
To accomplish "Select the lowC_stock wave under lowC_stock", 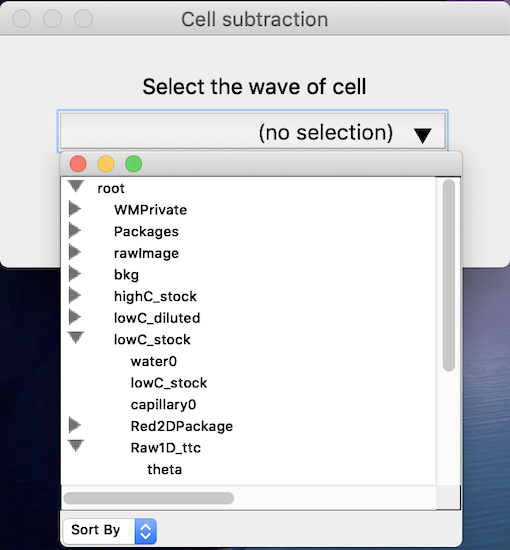I will tap(169, 383).
